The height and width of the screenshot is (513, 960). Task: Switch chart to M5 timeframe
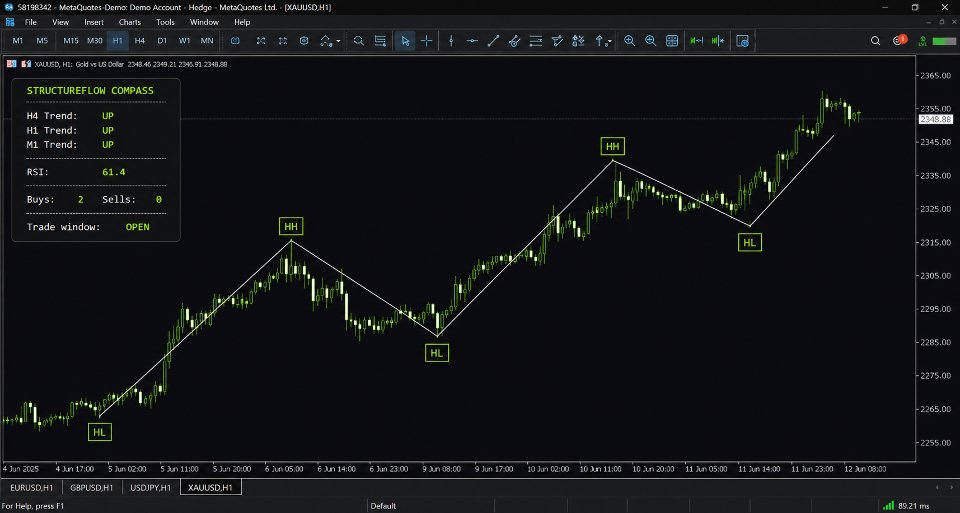[42, 41]
